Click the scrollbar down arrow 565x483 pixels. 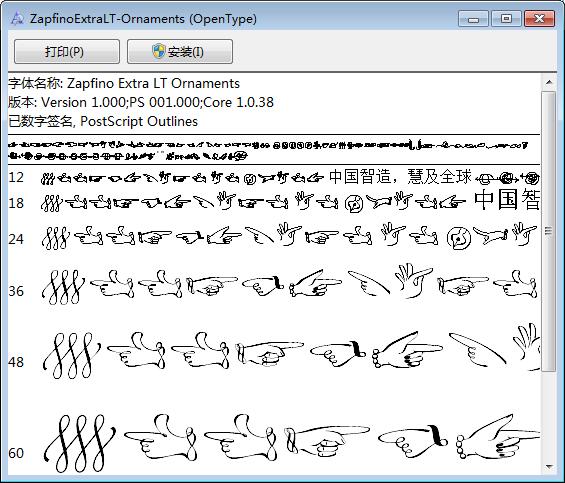point(549,467)
